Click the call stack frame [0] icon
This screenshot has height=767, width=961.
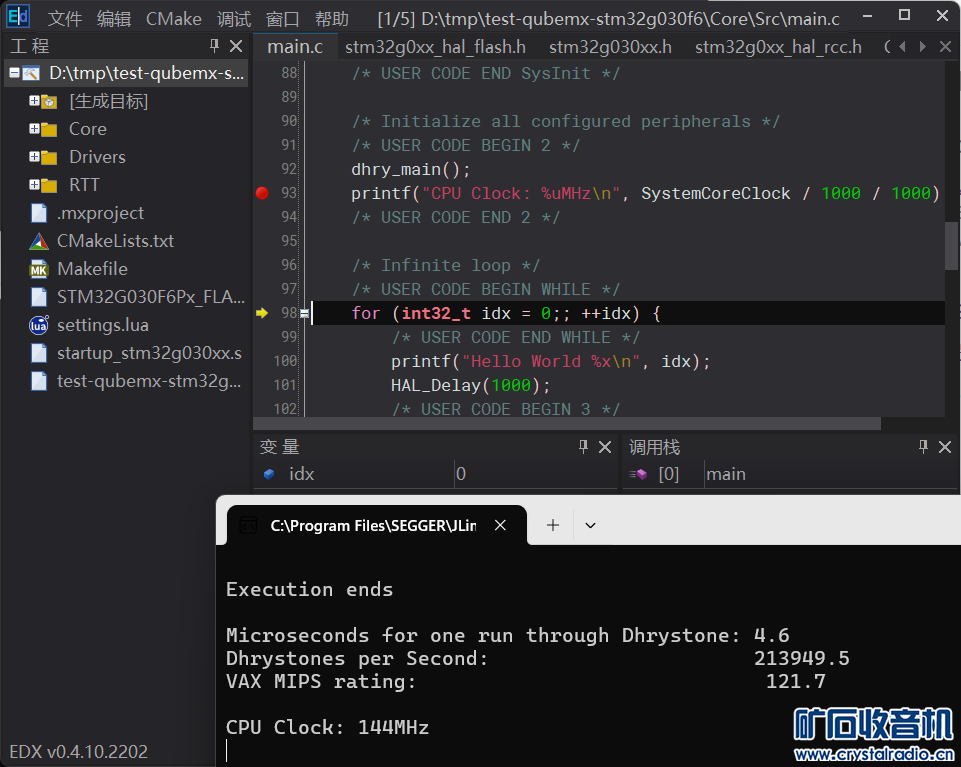[638, 474]
